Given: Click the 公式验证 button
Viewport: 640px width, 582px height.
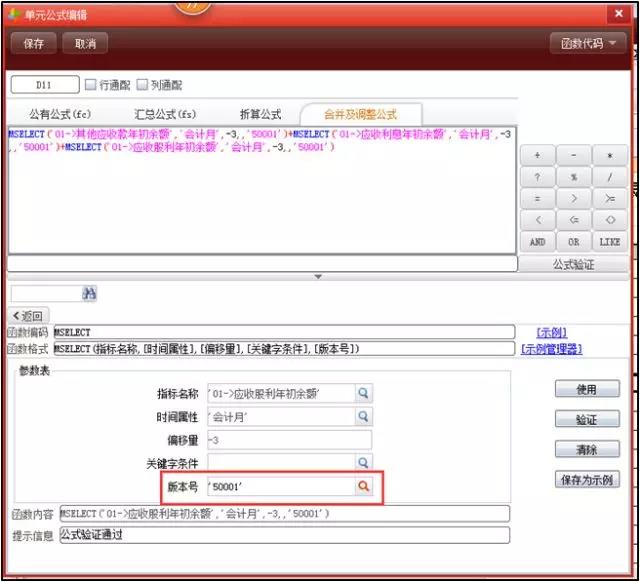Looking at the screenshot, I should [573, 264].
